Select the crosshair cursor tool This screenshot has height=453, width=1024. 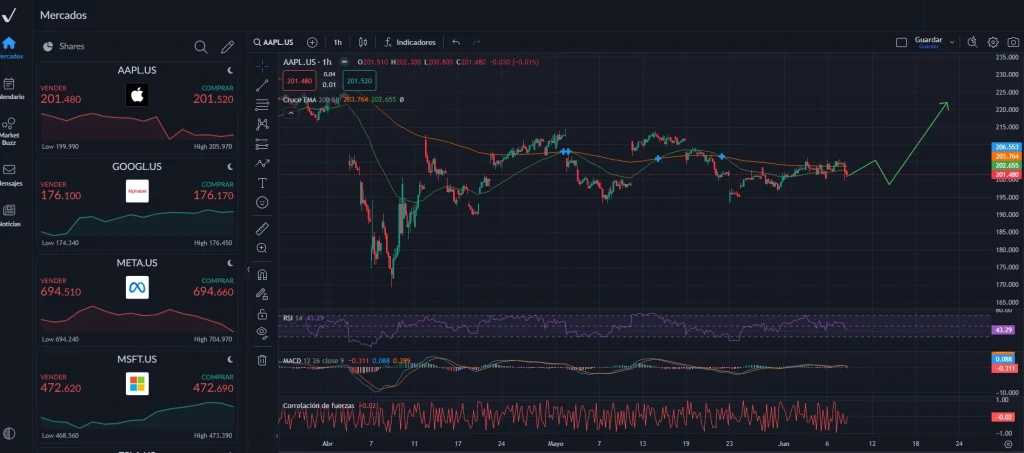click(x=262, y=66)
